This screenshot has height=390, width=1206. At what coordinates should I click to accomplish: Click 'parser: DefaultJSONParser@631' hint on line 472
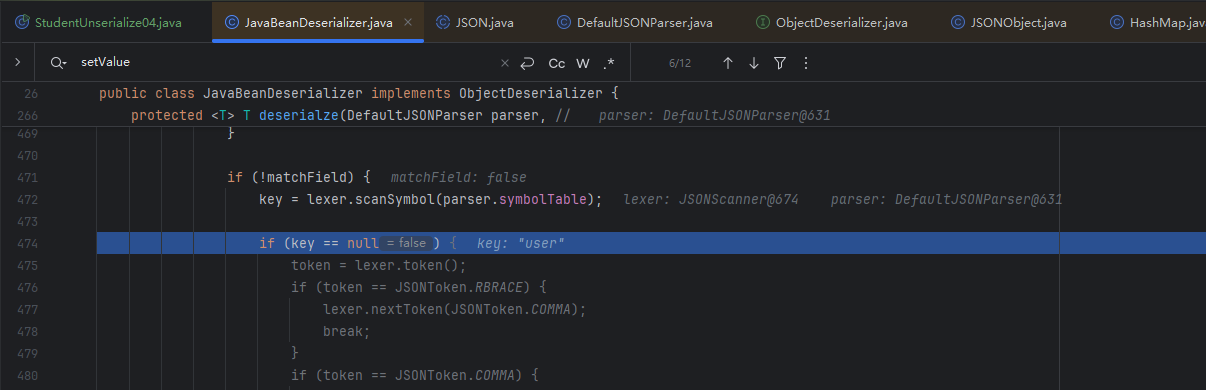click(946, 199)
